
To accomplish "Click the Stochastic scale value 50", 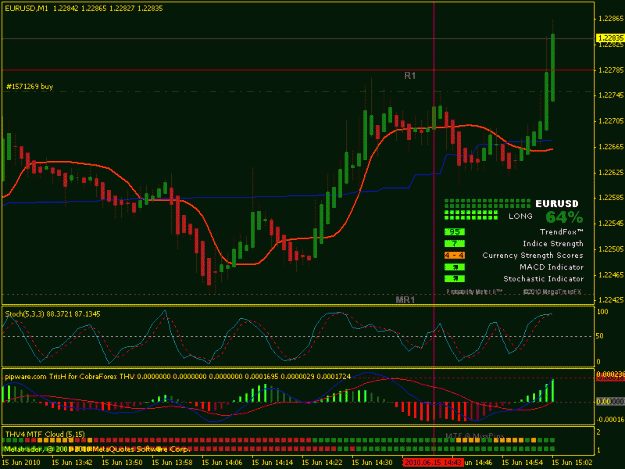I will coord(600,336).
